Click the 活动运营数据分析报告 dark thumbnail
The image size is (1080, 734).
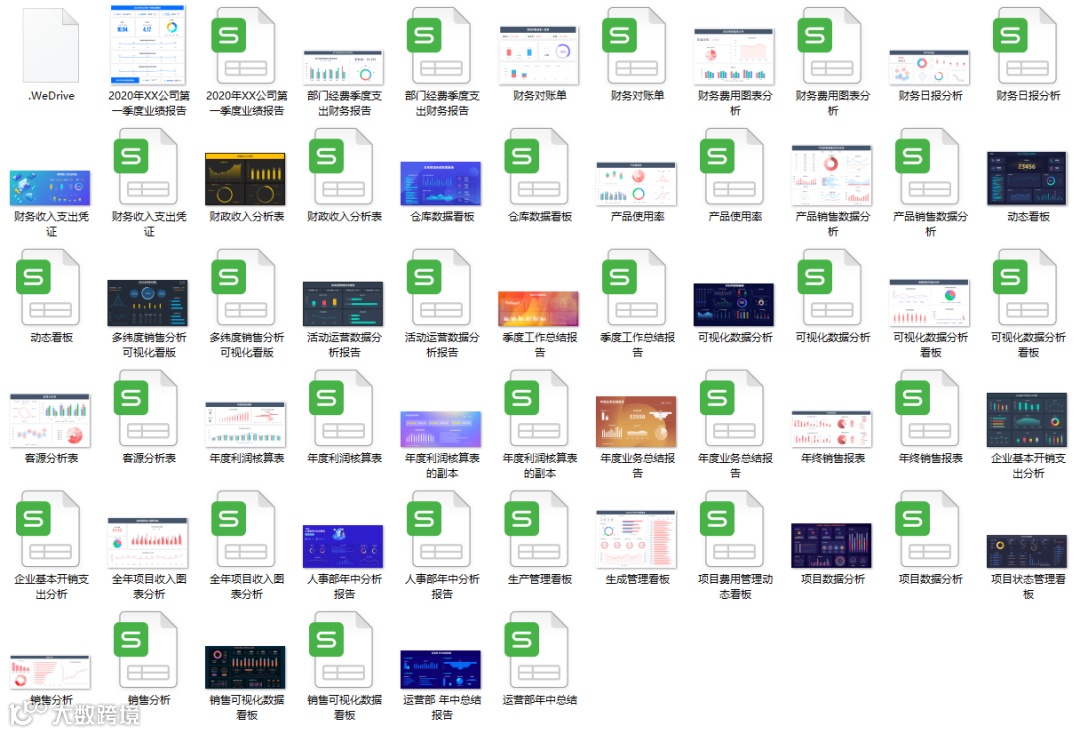pos(344,304)
